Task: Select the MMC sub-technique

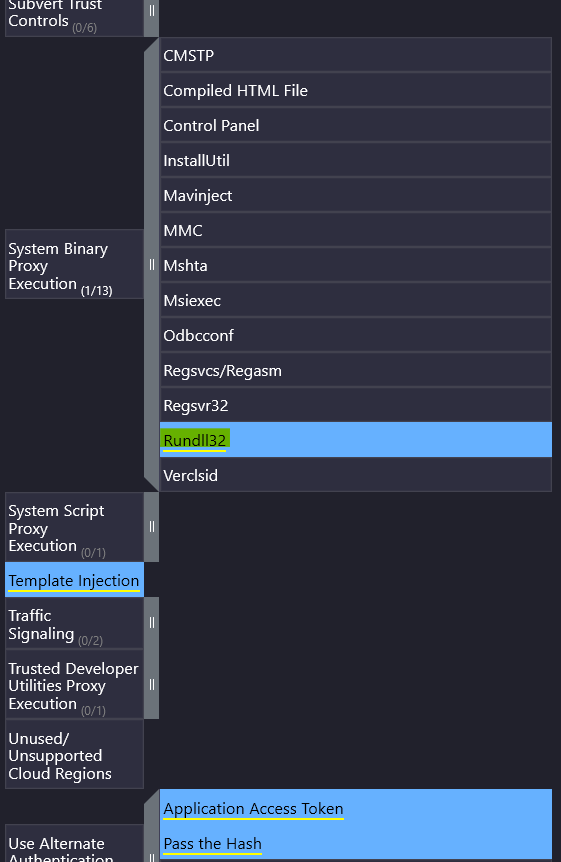Action: (356, 230)
